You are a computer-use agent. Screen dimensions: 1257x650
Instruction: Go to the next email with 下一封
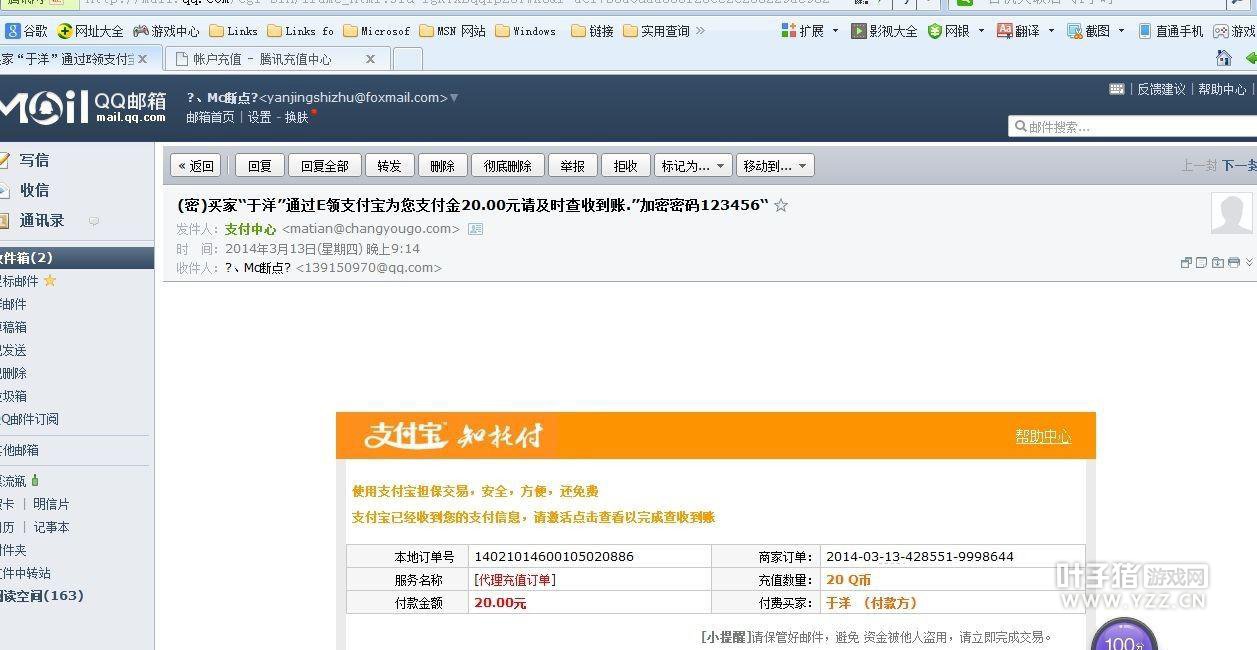[x=1239, y=166]
